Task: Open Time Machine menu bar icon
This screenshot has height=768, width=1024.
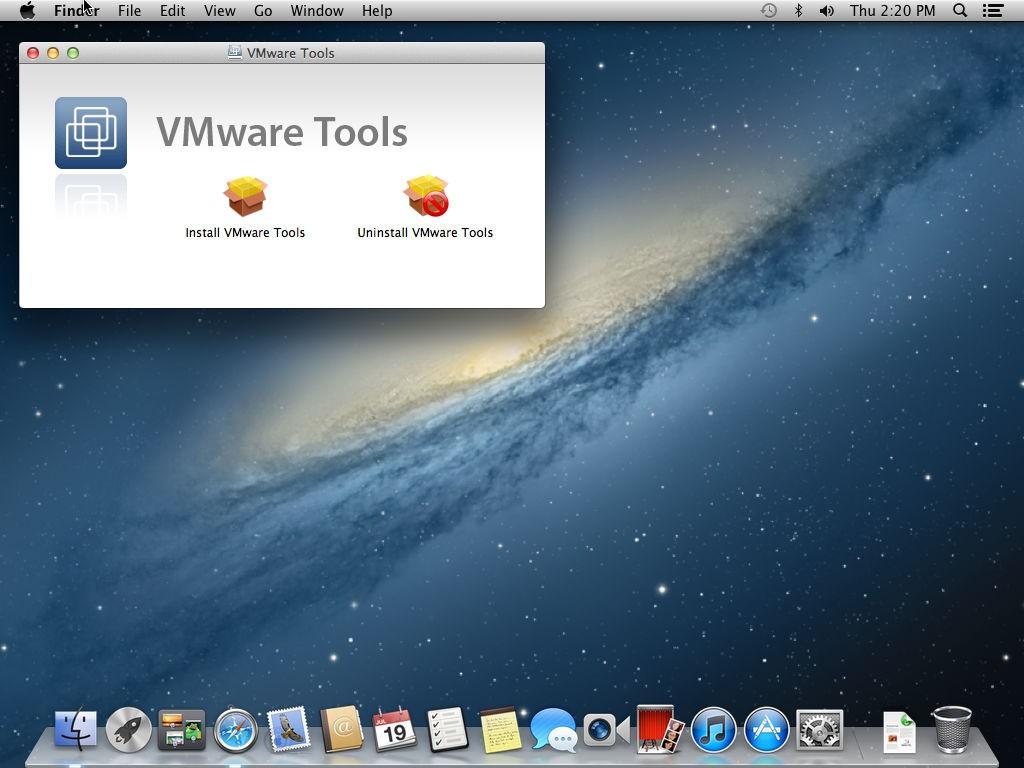Action: [769, 10]
